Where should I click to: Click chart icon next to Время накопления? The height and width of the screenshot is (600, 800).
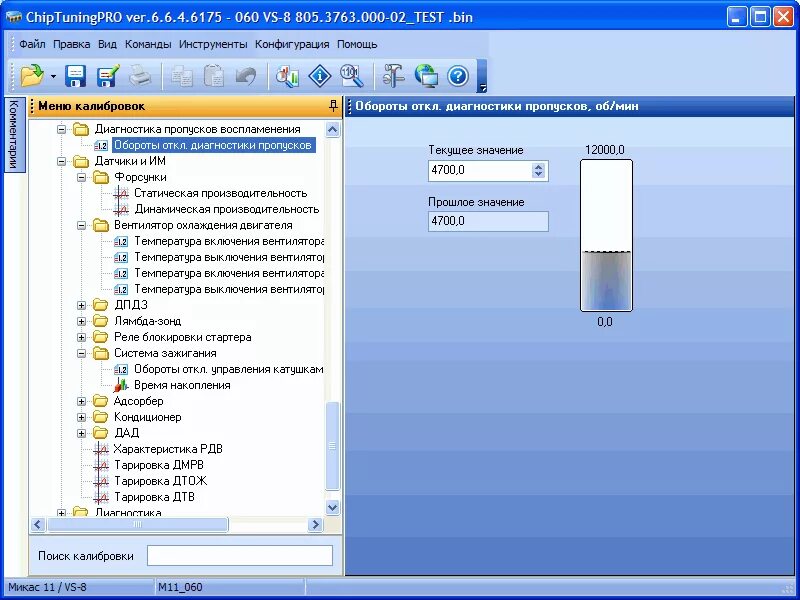pos(121,385)
